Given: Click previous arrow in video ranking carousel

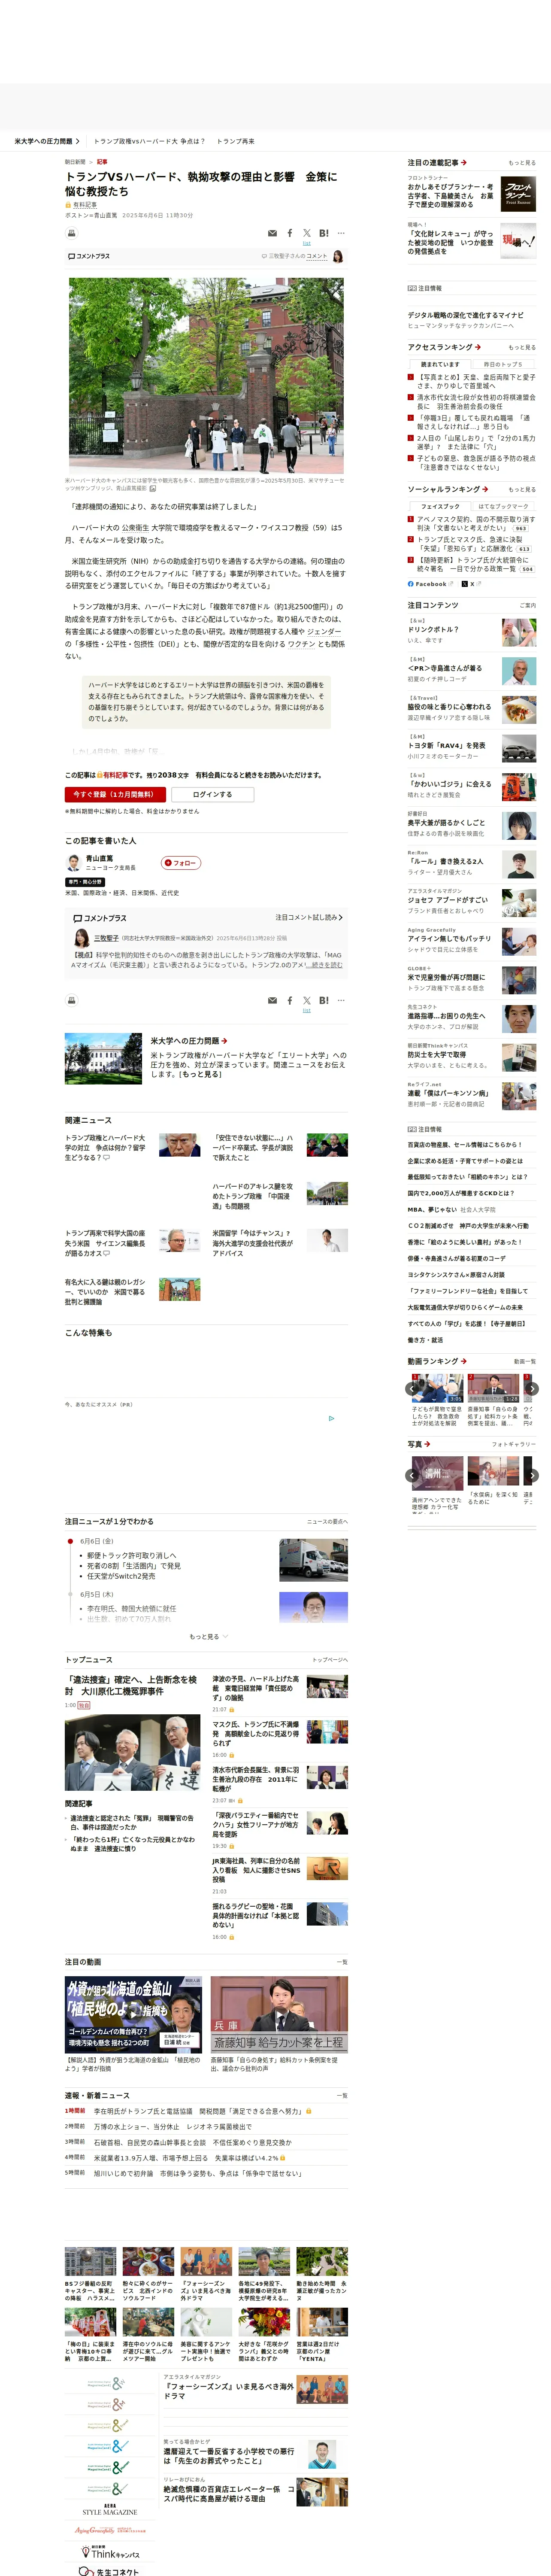Looking at the screenshot, I should point(411,1388).
